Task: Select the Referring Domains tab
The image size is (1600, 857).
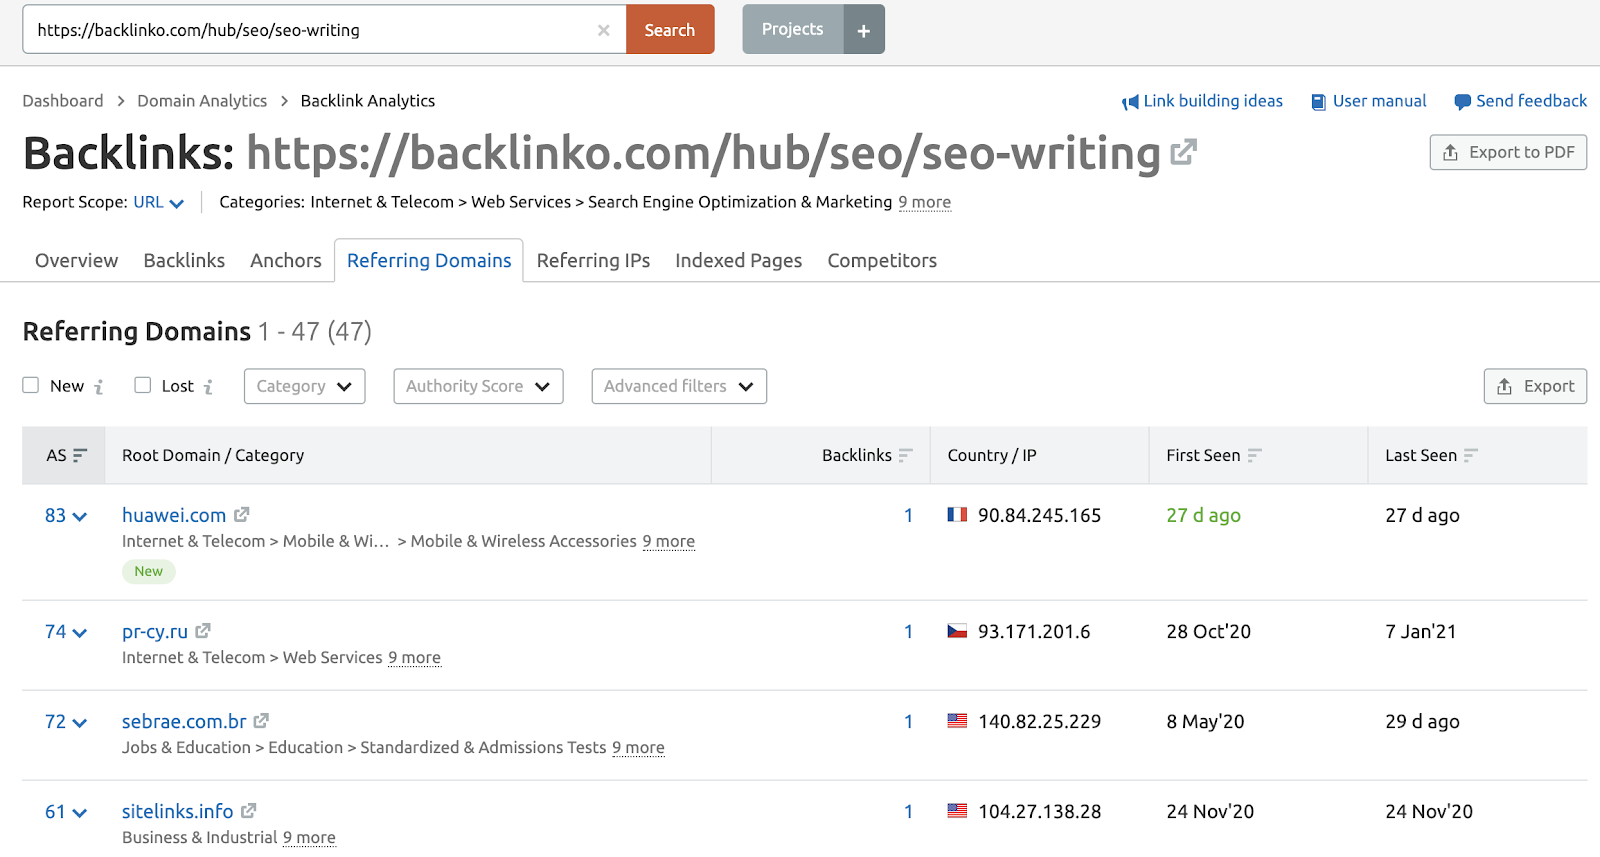Action: [429, 260]
